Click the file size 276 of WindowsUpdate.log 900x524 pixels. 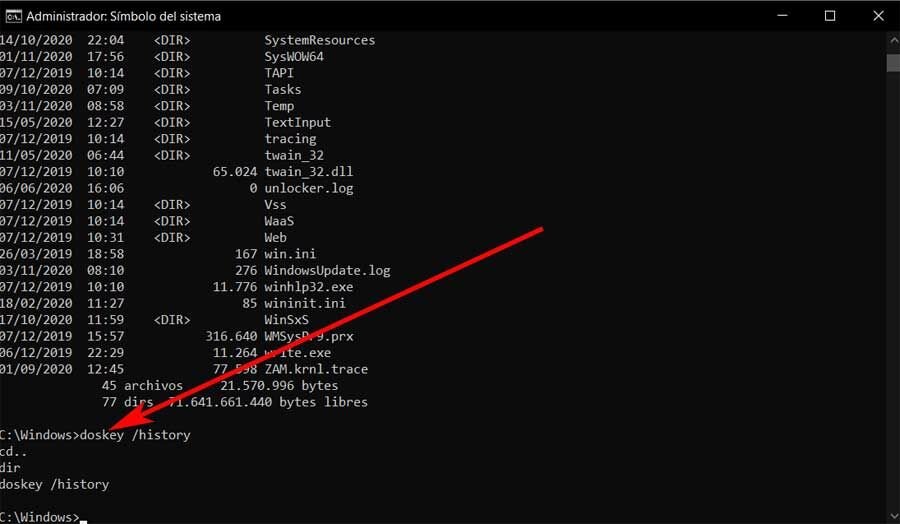point(246,270)
